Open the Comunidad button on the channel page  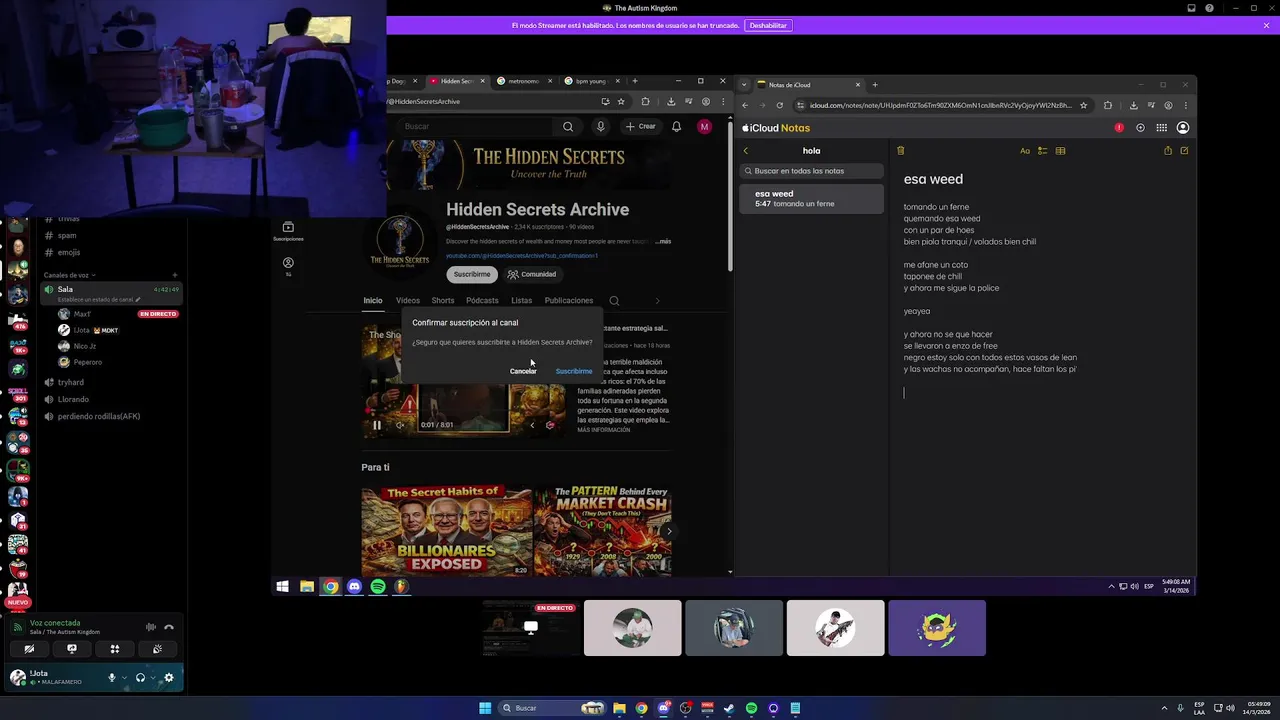point(532,274)
